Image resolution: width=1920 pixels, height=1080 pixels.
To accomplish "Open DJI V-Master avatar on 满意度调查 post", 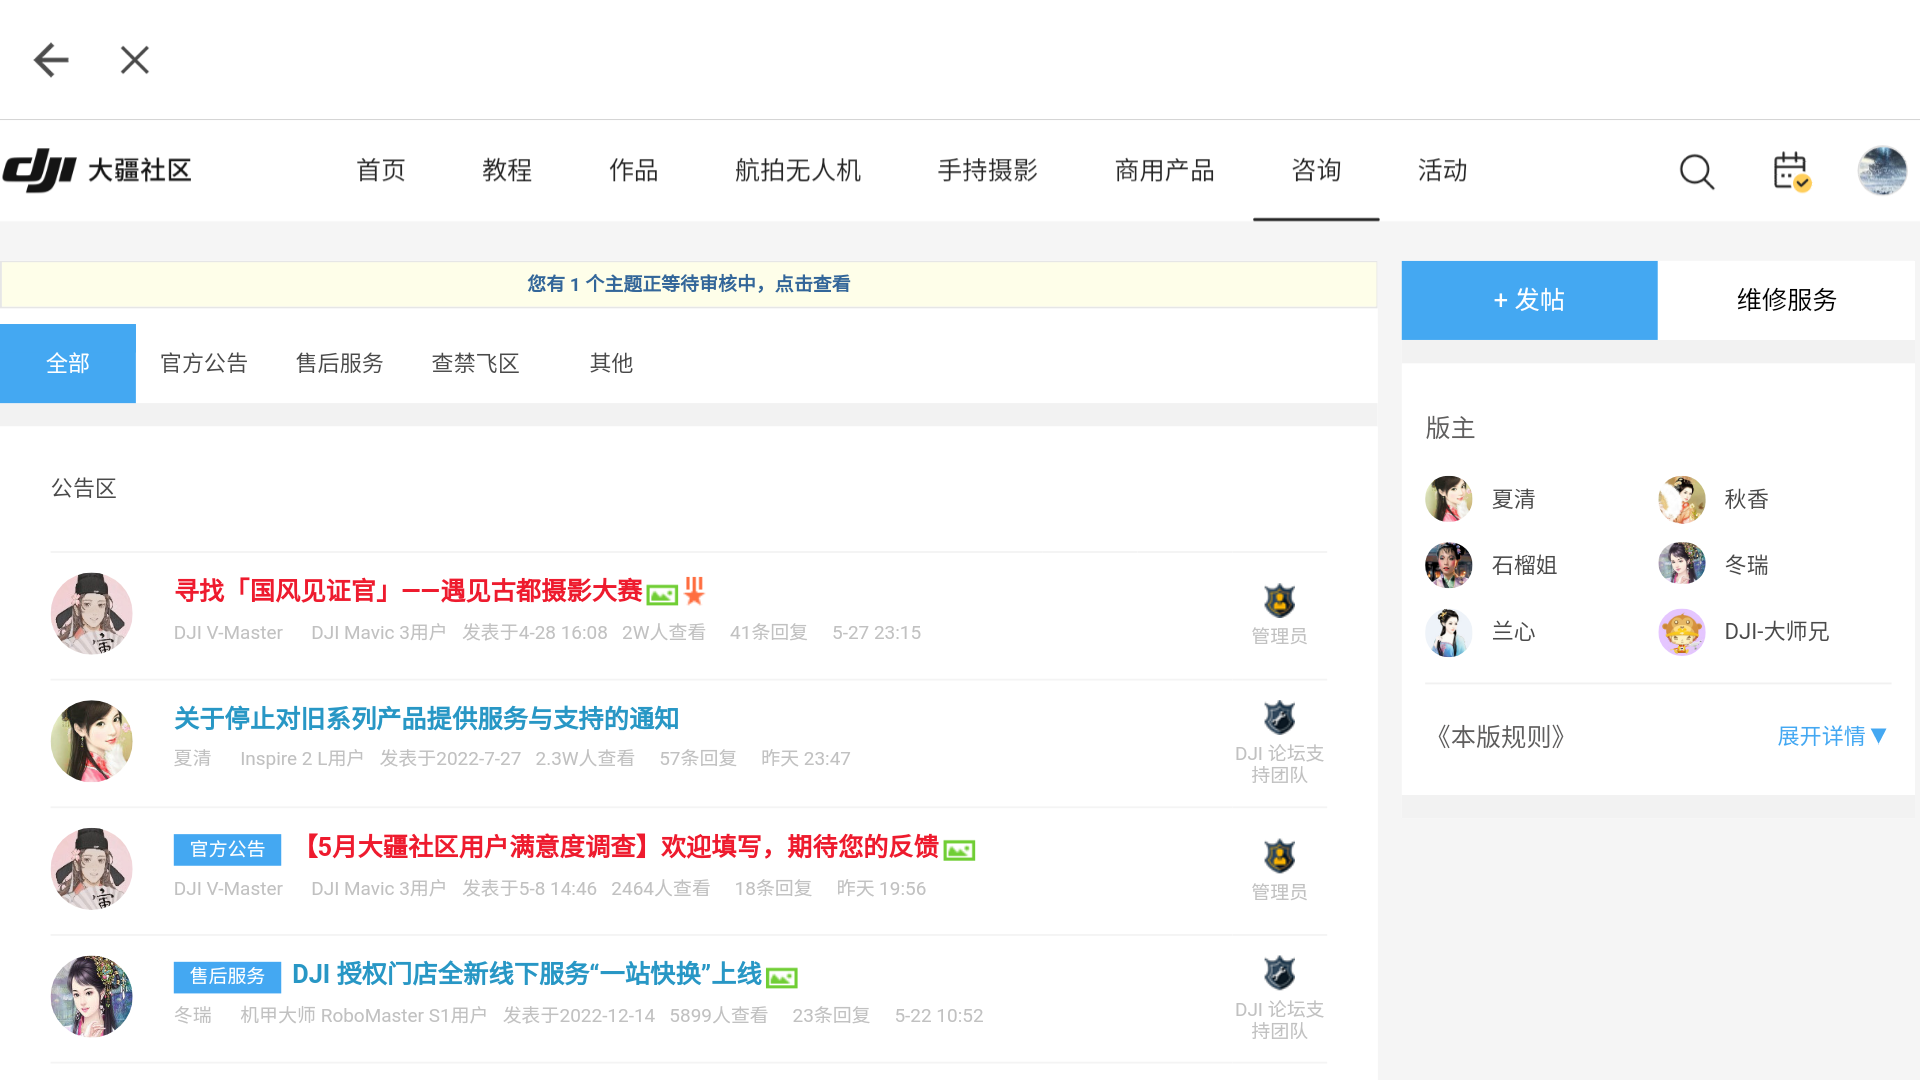I will coord(92,869).
